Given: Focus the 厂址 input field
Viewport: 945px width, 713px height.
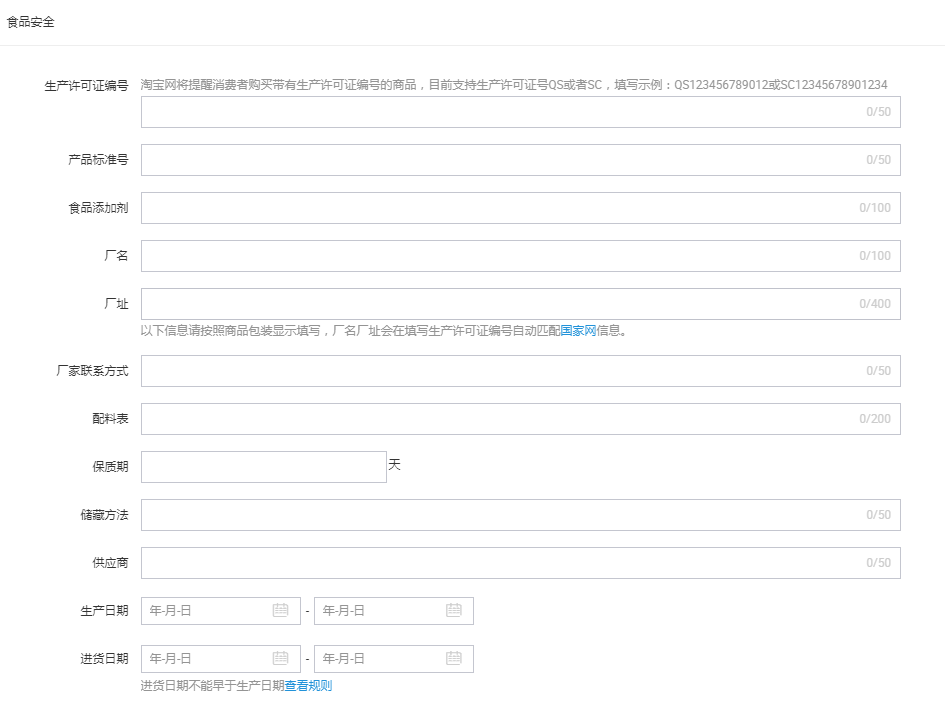Looking at the screenshot, I should pos(521,304).
